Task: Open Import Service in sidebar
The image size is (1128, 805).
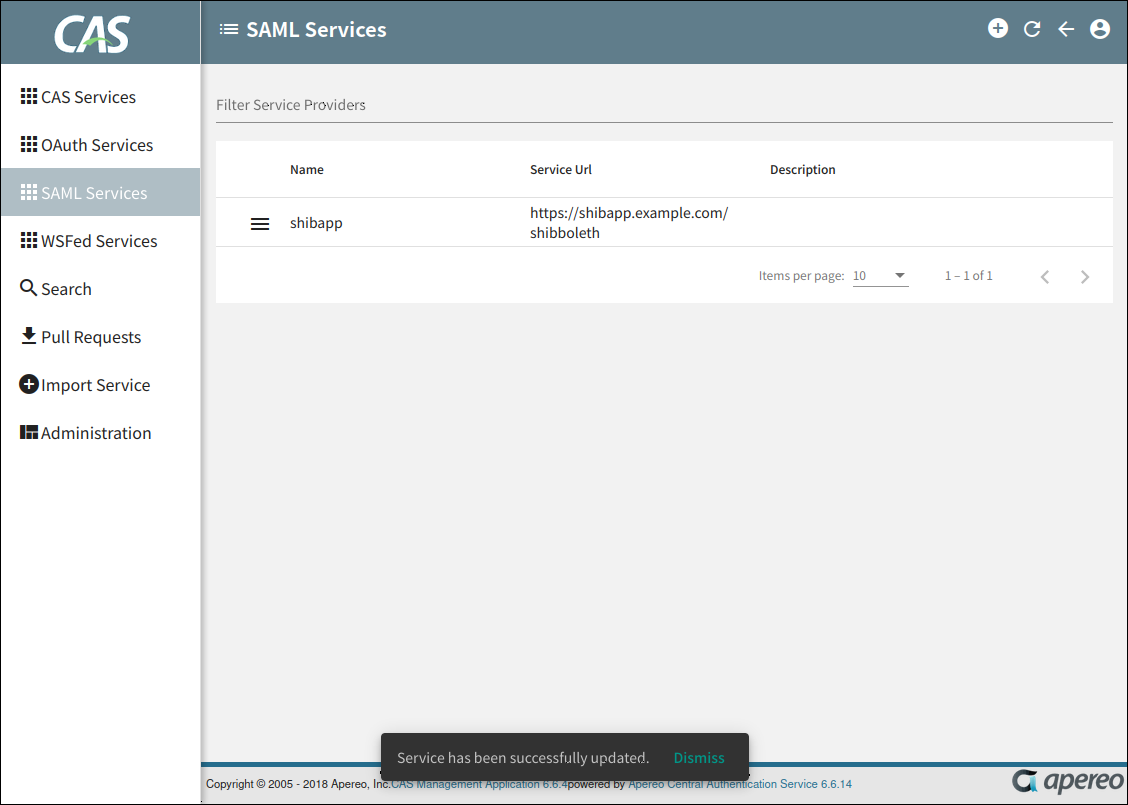Action: click(95, 385)
